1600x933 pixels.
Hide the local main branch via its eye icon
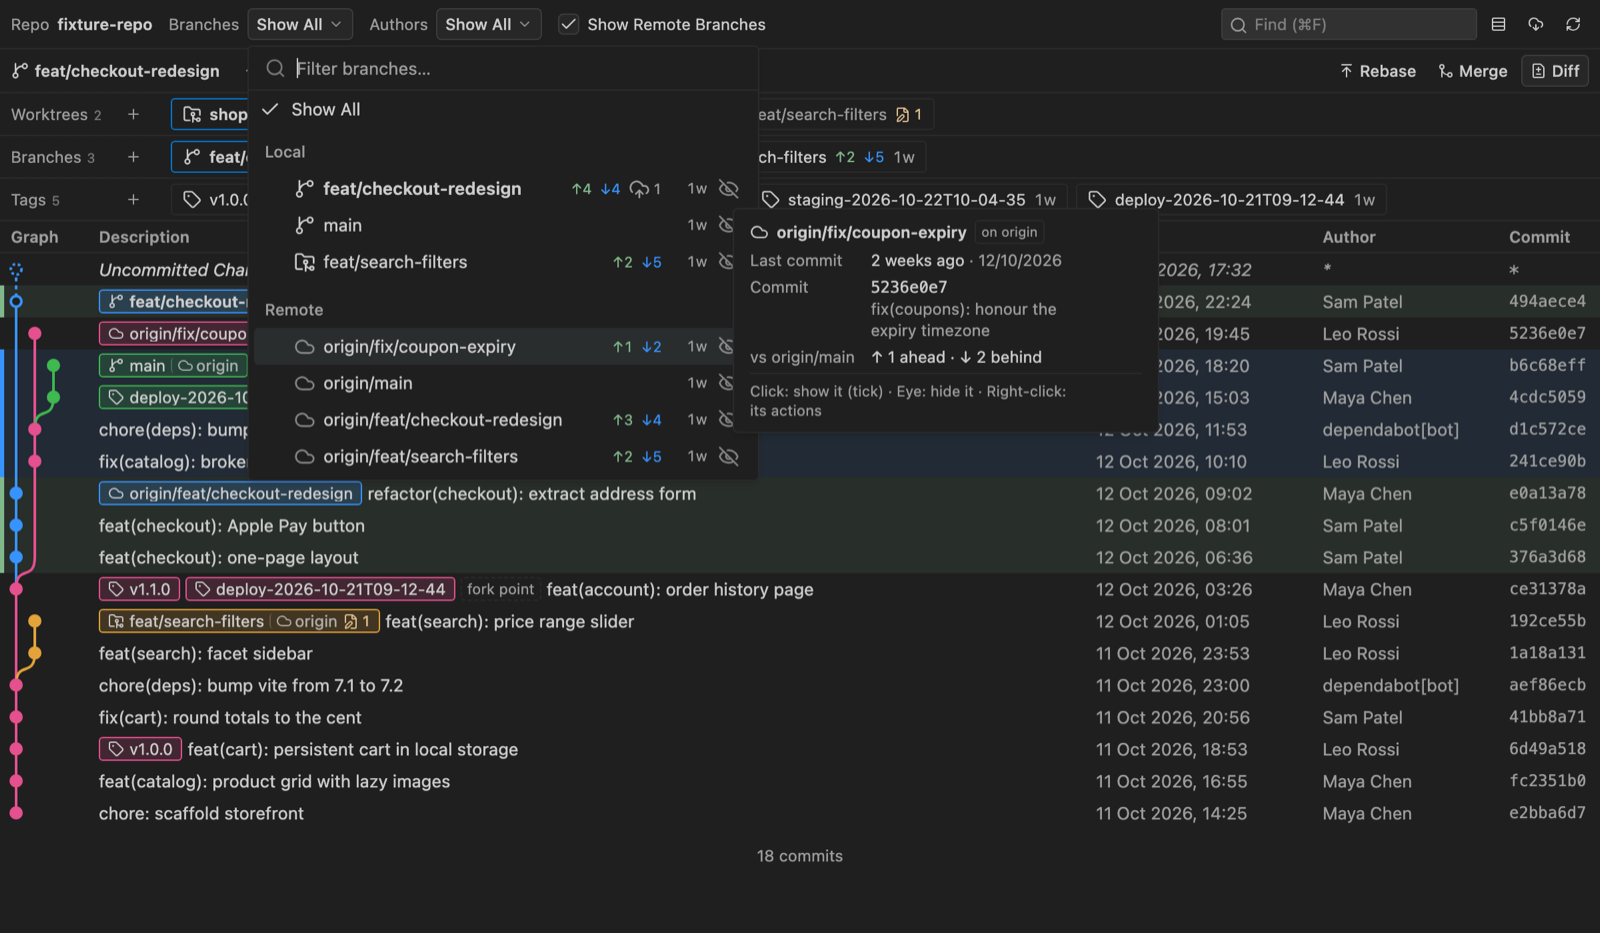[727, 225]
